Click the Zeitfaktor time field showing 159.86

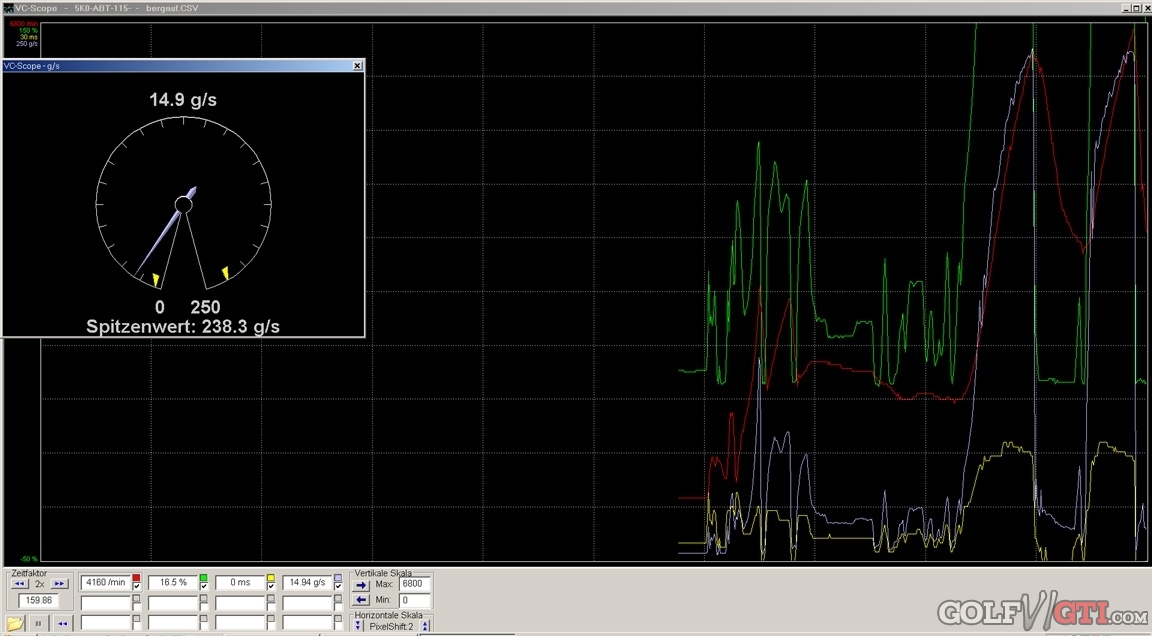pyautogui.click(x=40, y=600)
